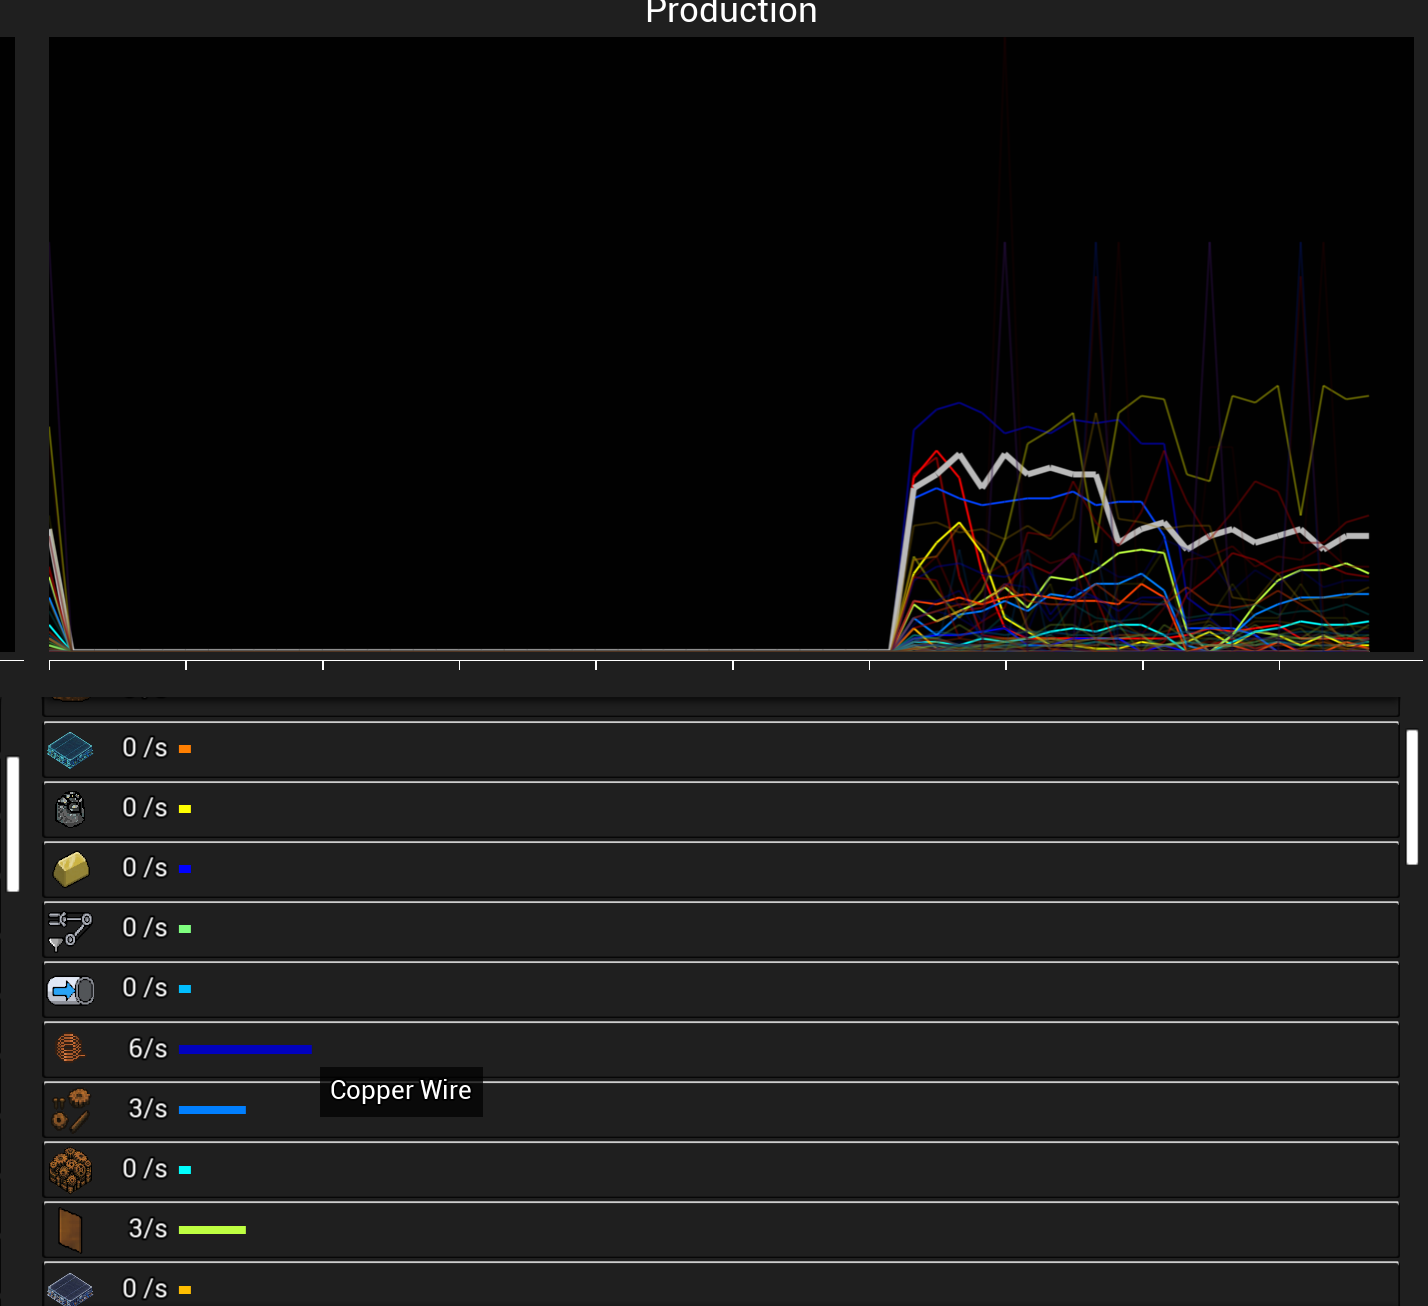Click the left vertical scrollbar handle
This screenshot has width=1428, height=1306.
pos(13,823)
